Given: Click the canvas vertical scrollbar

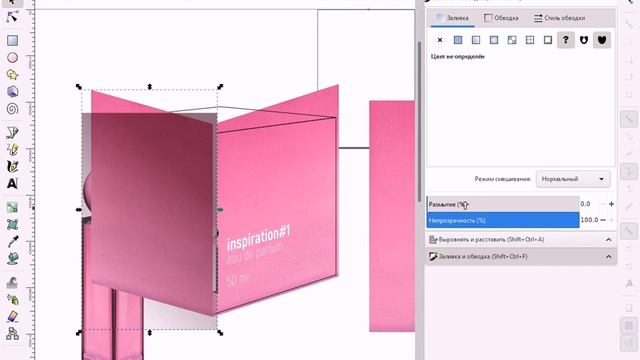Looking at the screenshot, I should point(419,121).
